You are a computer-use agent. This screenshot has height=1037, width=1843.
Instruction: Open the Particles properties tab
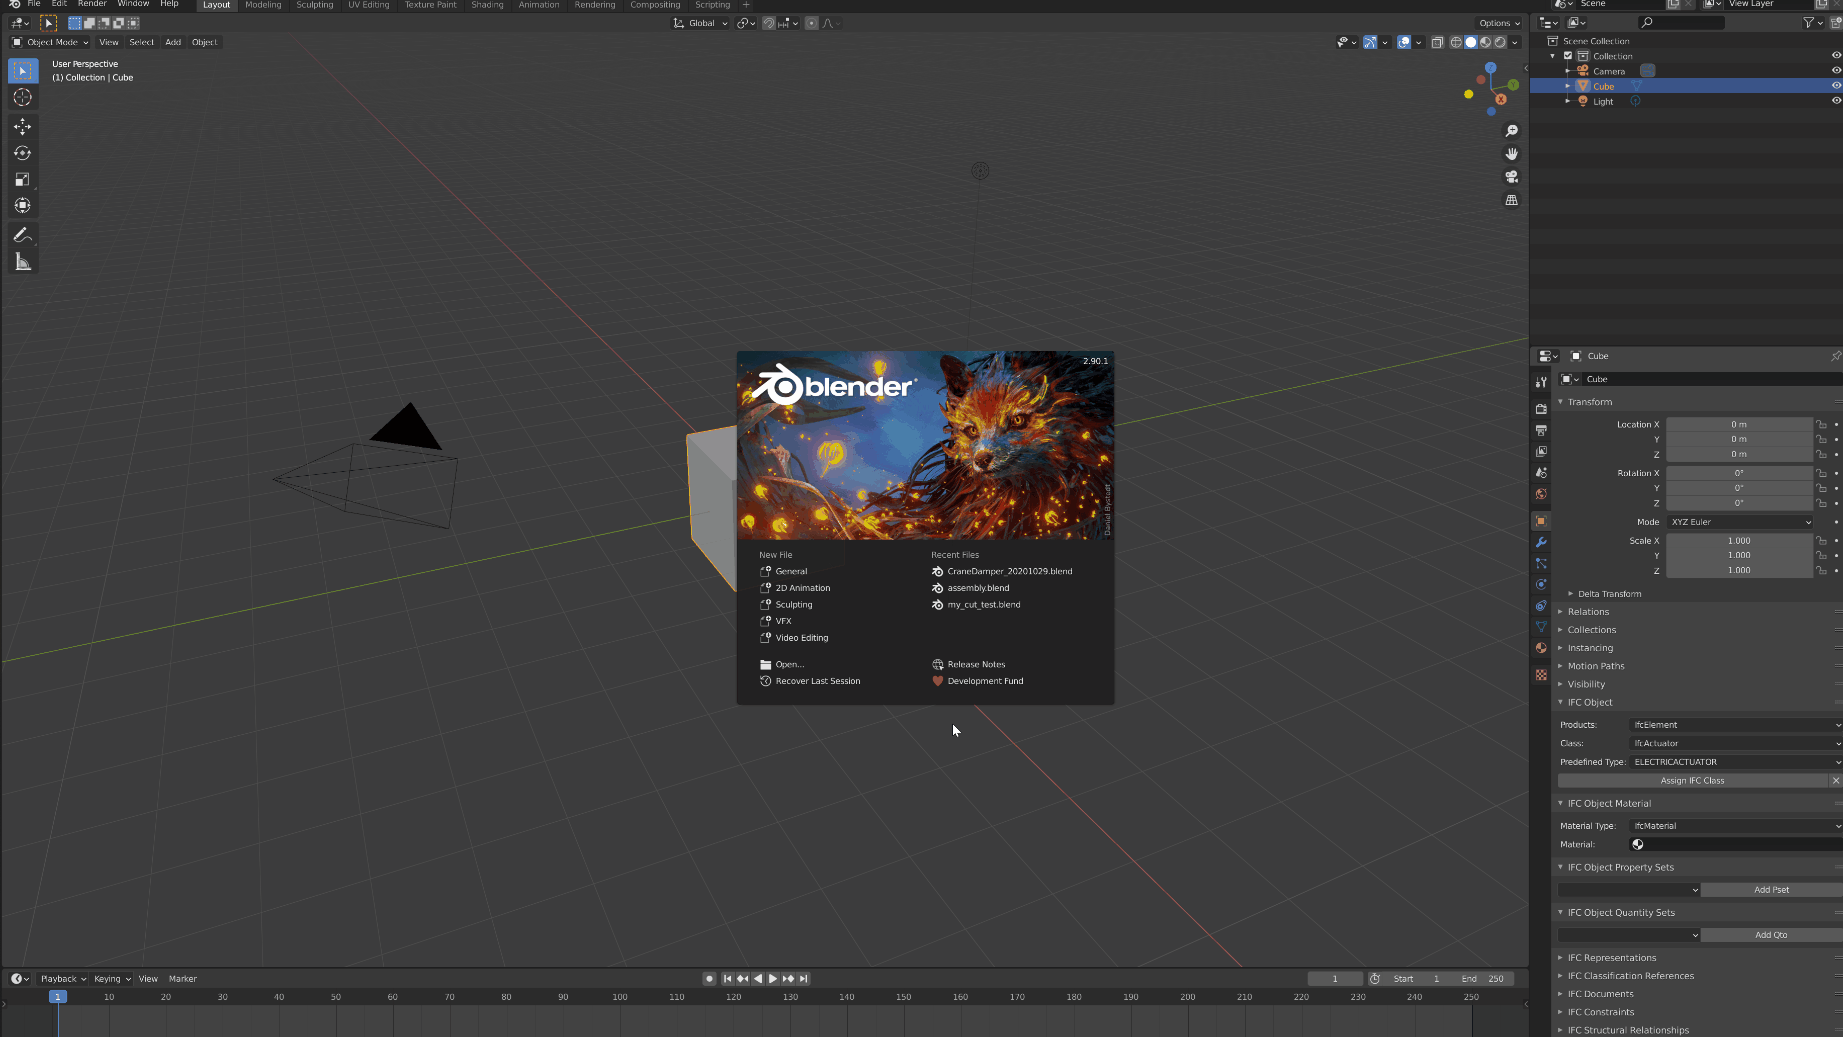pyautogui.click(x=1541, y=563)
